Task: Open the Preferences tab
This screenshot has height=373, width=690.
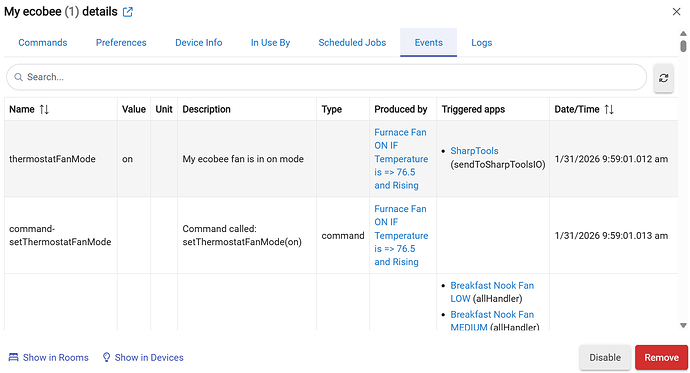Action: coord(121,43)
